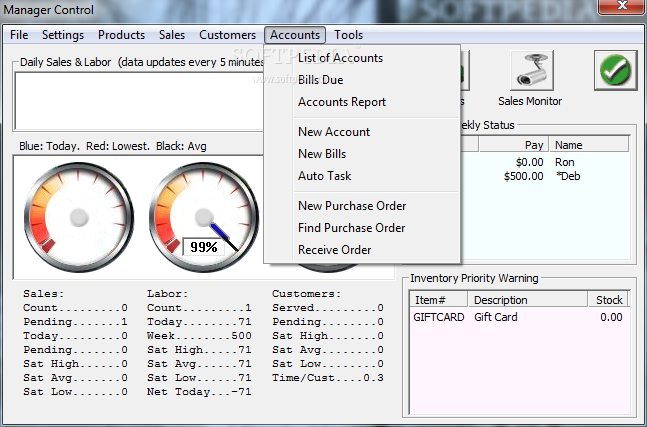Click the green checkmark button
The width and height of the screenshot is (647, 427).
pos(615,71)
